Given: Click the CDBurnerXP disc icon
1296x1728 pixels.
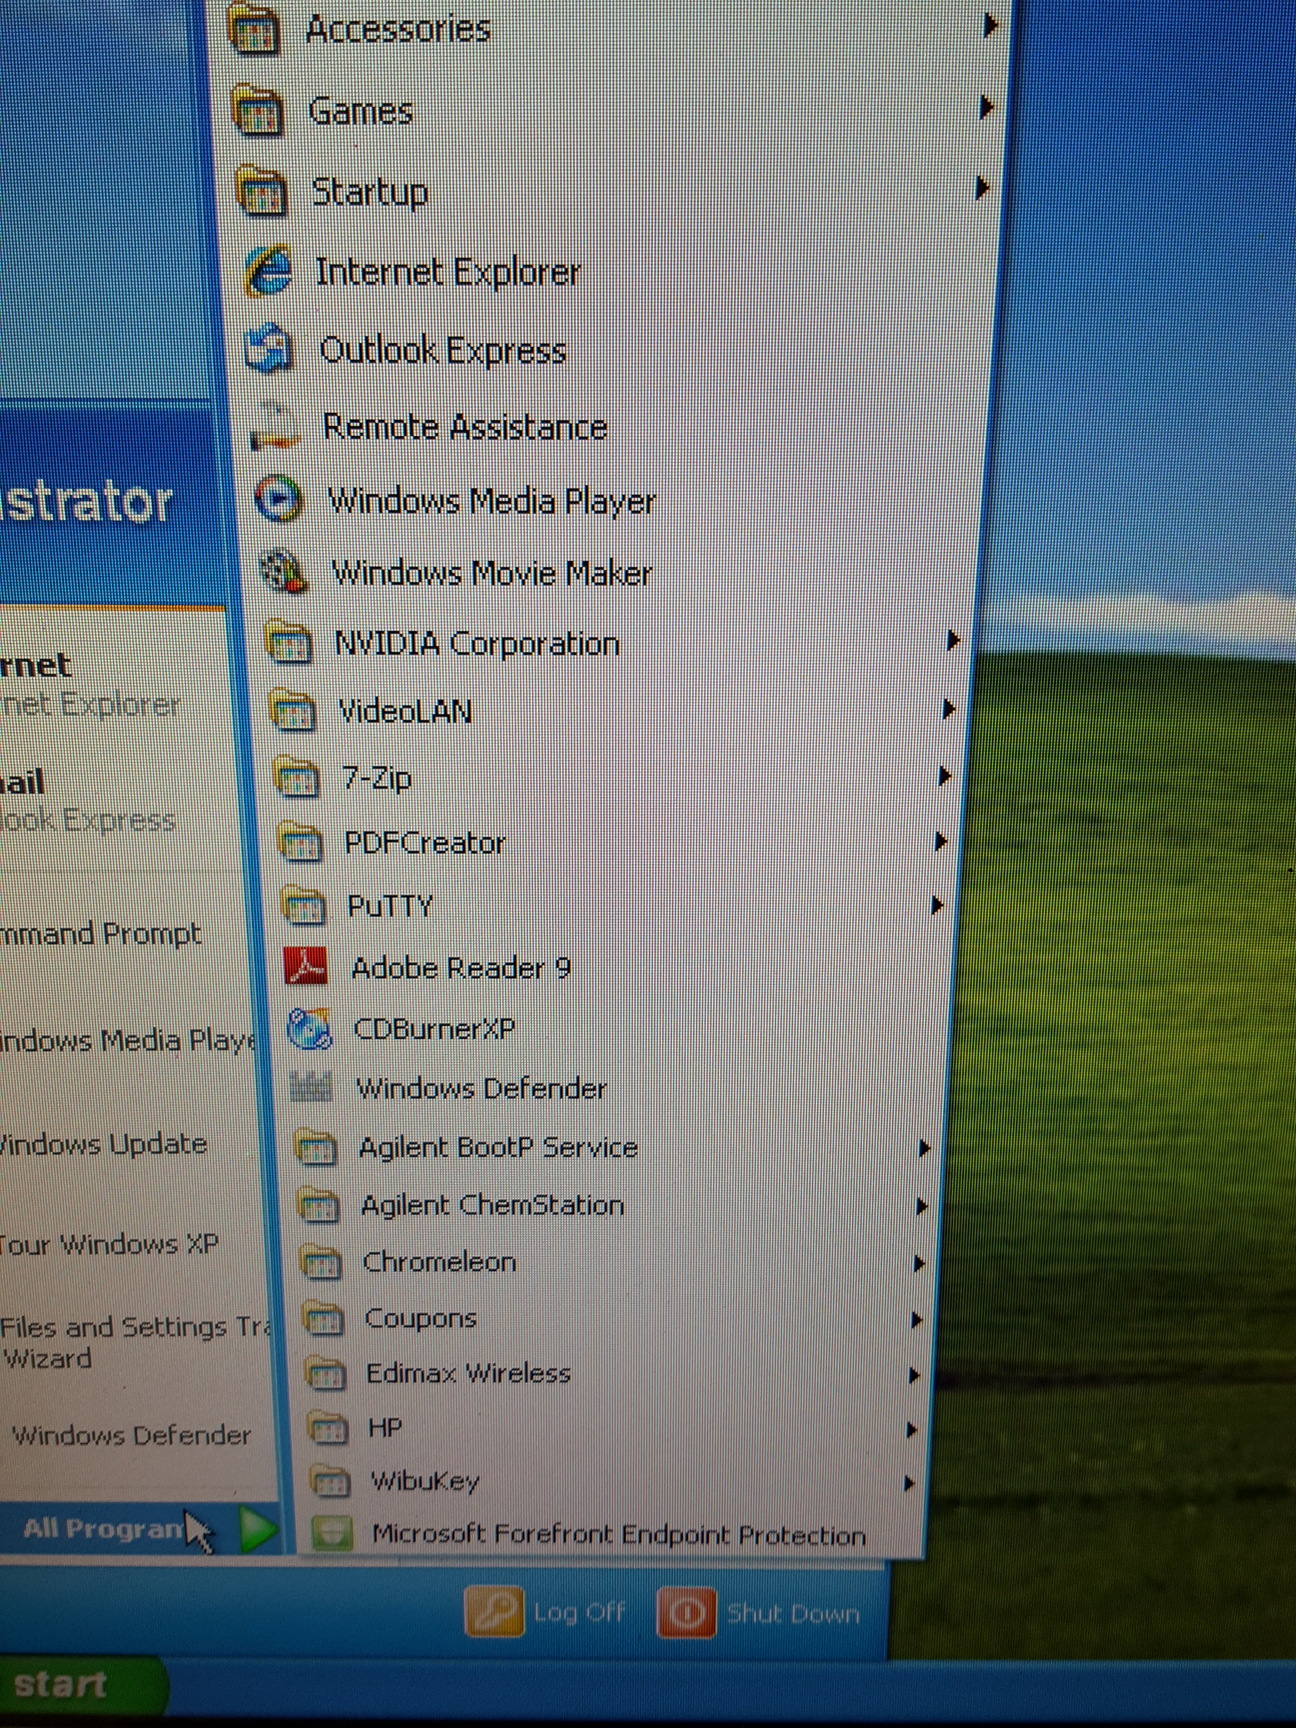Looking at the screenshot, I should 309,1028.
